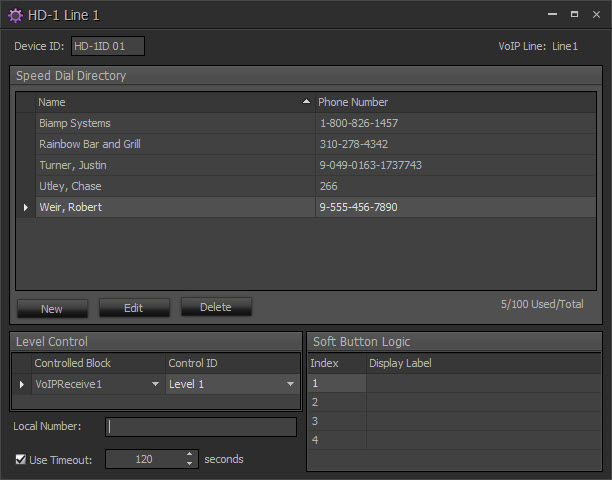Click the gear icon in title bar
This screenshot has width=612, height=480.
(15, 15)
